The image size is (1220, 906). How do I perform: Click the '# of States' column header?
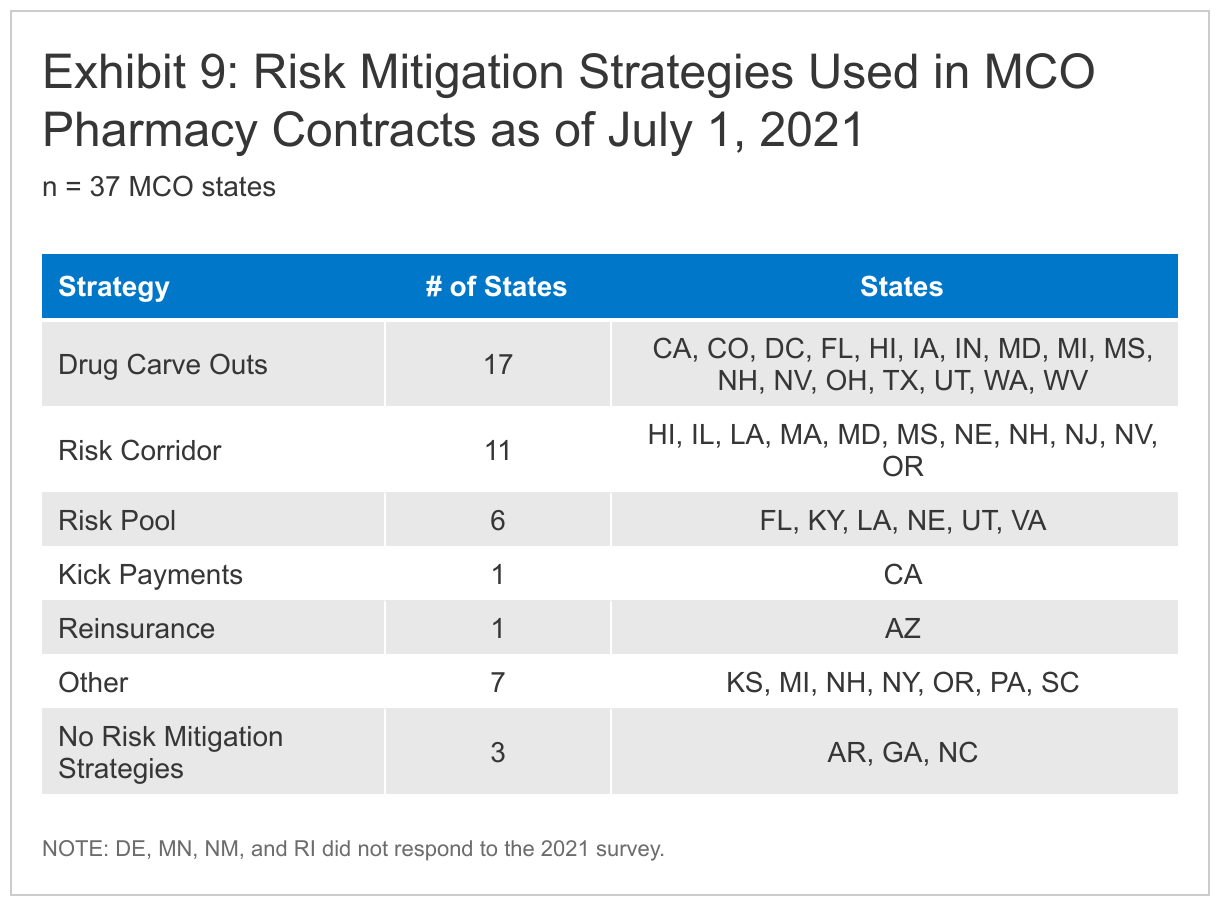[x=496, y=287]
